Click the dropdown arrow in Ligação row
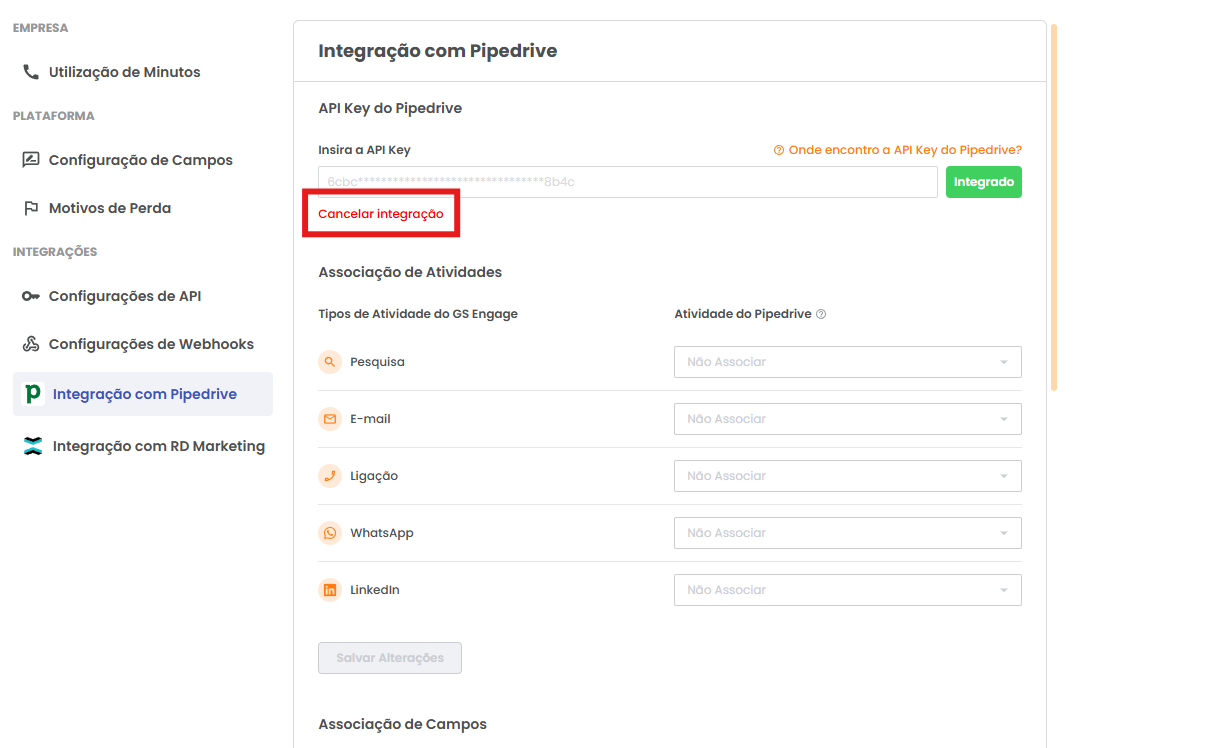This screenshot has height=748, width=1232. [1004, 476]
